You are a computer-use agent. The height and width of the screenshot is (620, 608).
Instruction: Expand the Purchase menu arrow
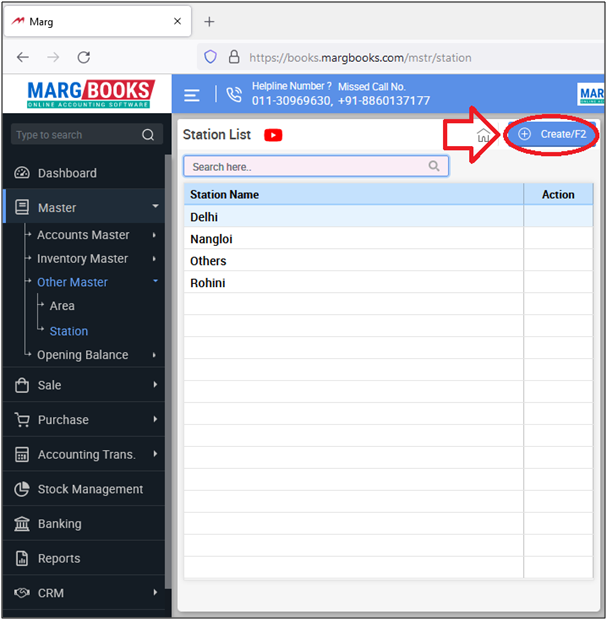(155, 419)
